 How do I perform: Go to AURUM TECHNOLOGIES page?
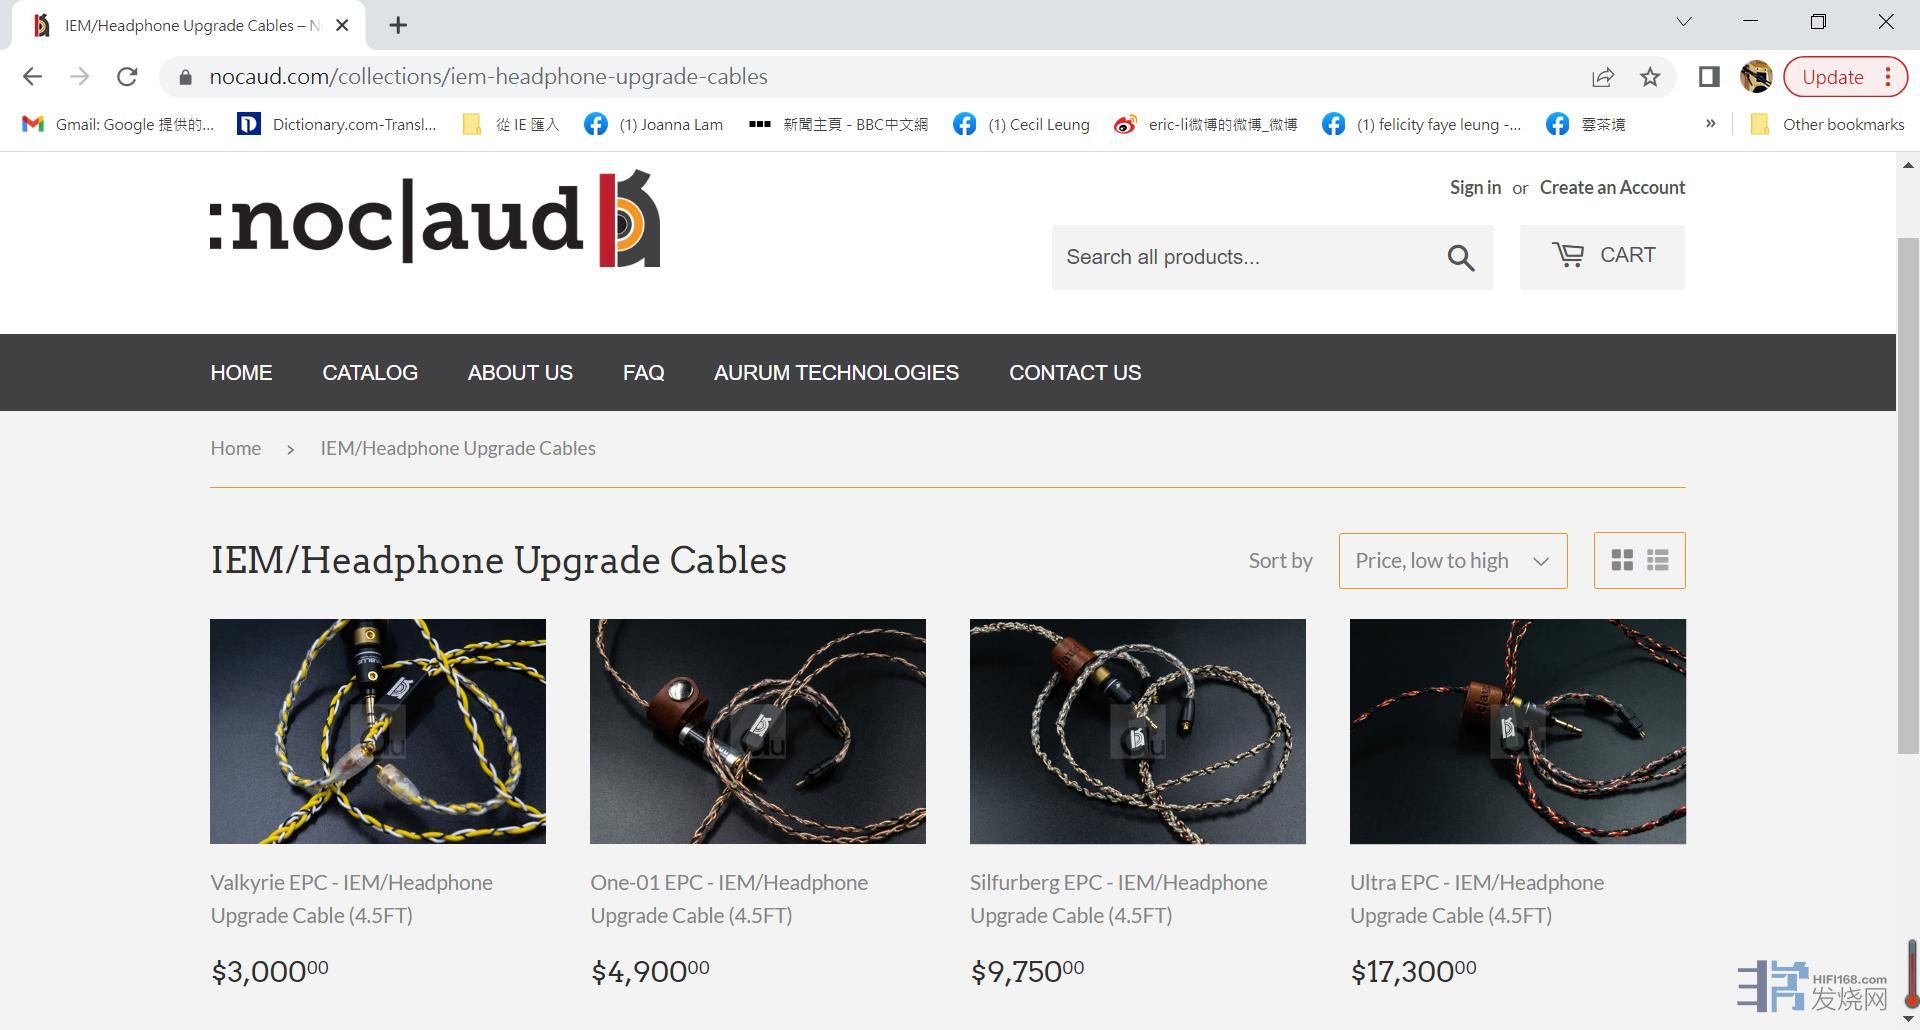836,373
